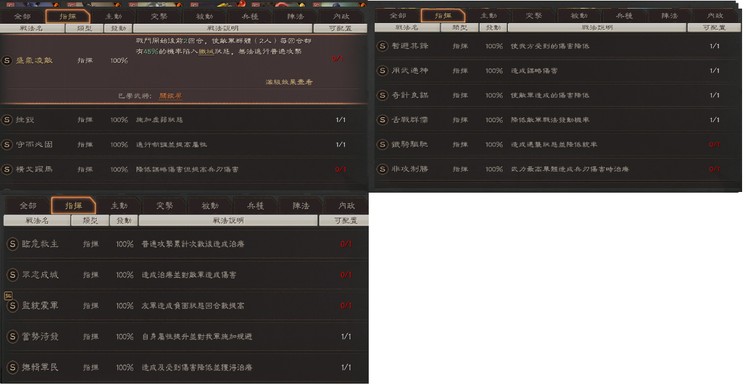
Task: Select 指揮 tab in top-right panel
Action: [443, 16]
